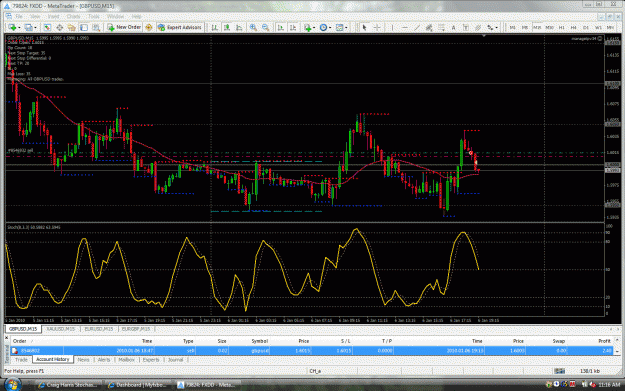The image size is (625, 391).
Task: Select the vertical line drawing tool
Action: tap(393, 28)
